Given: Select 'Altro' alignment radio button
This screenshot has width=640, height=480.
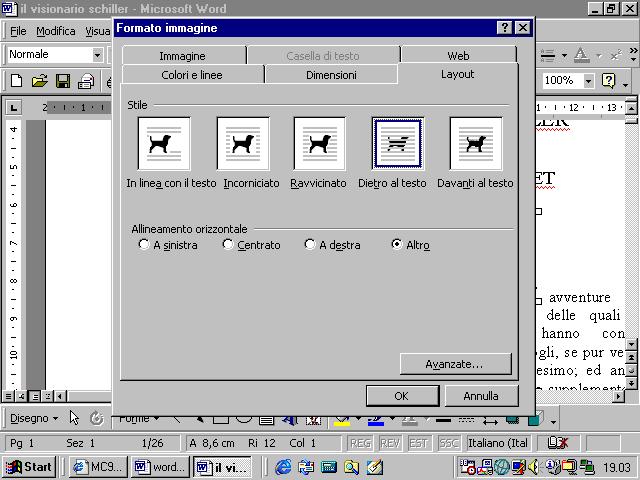Looking at the screenshot, I should pyautogui.click(x=397, y=244).
